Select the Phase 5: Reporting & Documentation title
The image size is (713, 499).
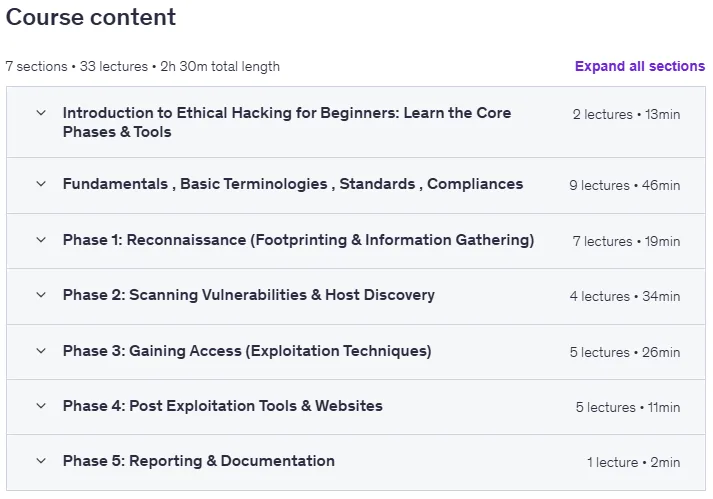199,461
